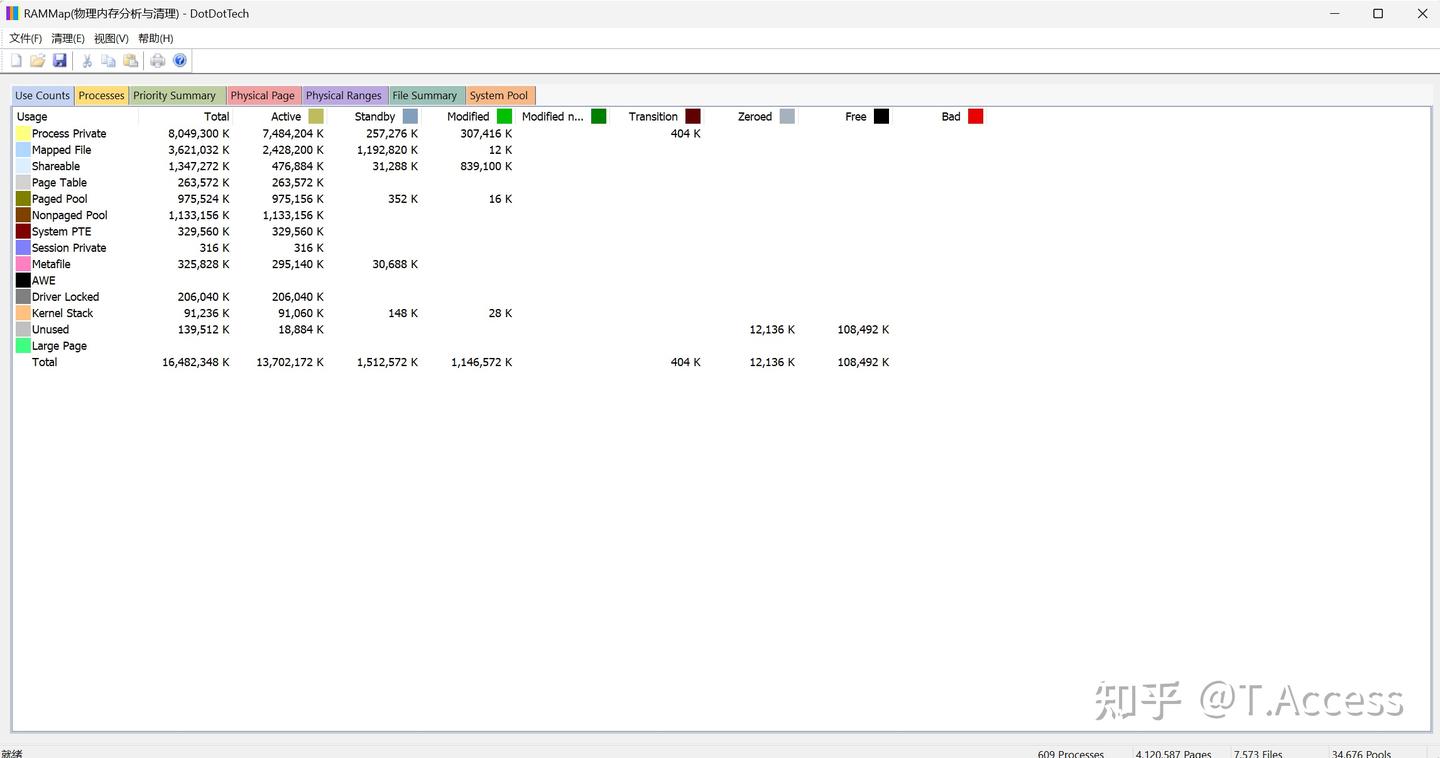Click the Transition column color swatch

click(x=693, y=117)
